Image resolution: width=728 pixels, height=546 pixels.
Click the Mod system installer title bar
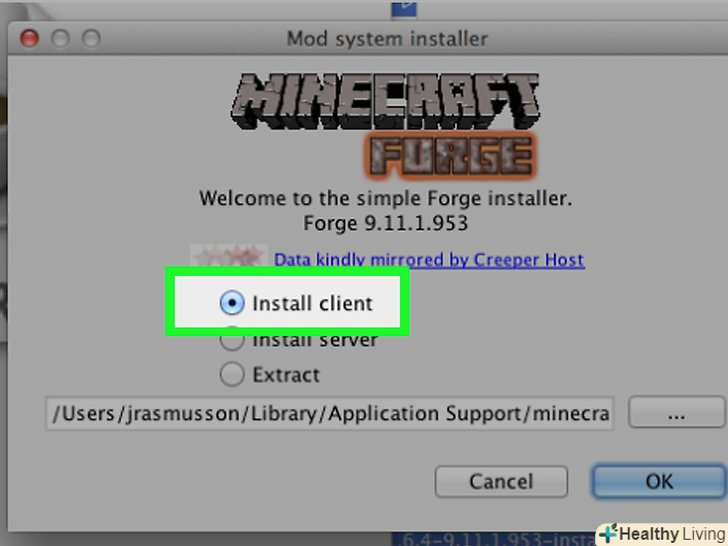point(387,39)
